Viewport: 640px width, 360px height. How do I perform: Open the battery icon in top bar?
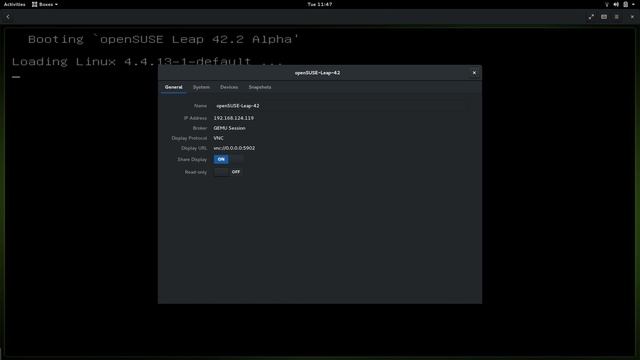tap(625, 4)
